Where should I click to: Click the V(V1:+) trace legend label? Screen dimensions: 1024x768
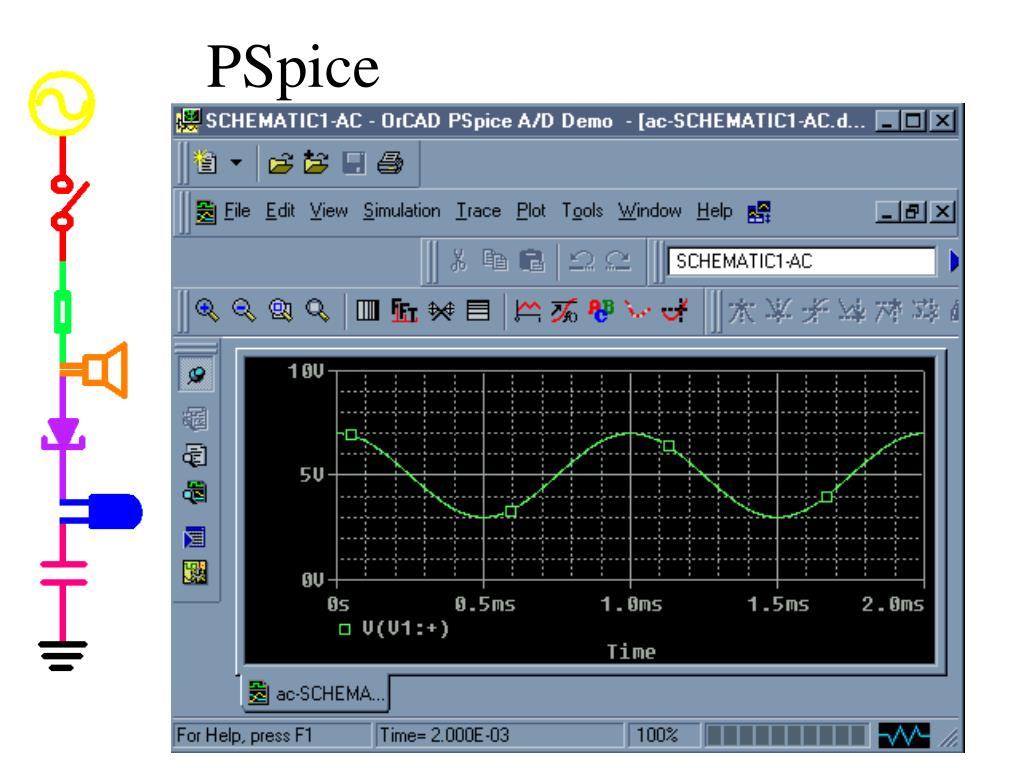pyautogui.click(x=405, y=628)
